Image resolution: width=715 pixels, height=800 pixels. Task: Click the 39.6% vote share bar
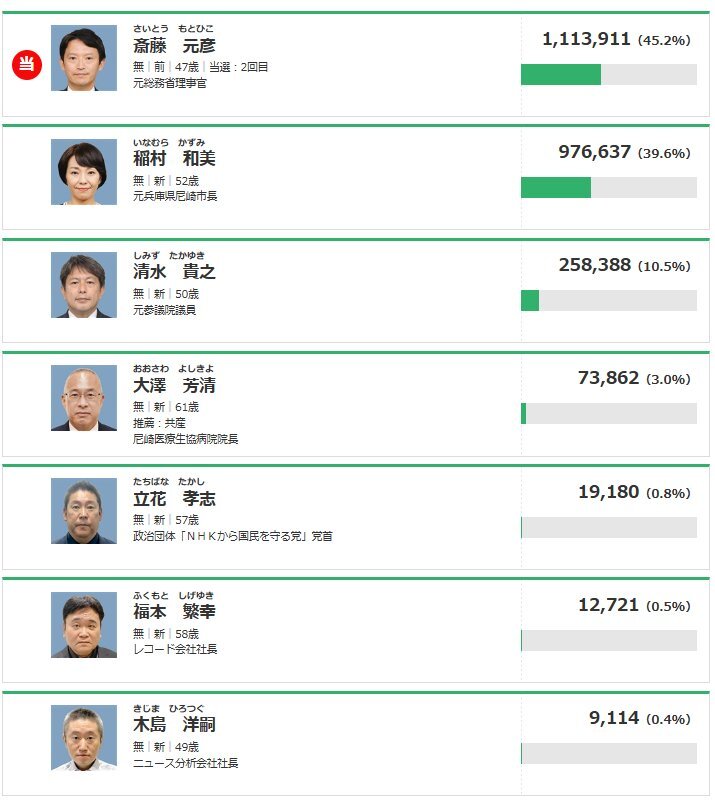click(609, 187)
